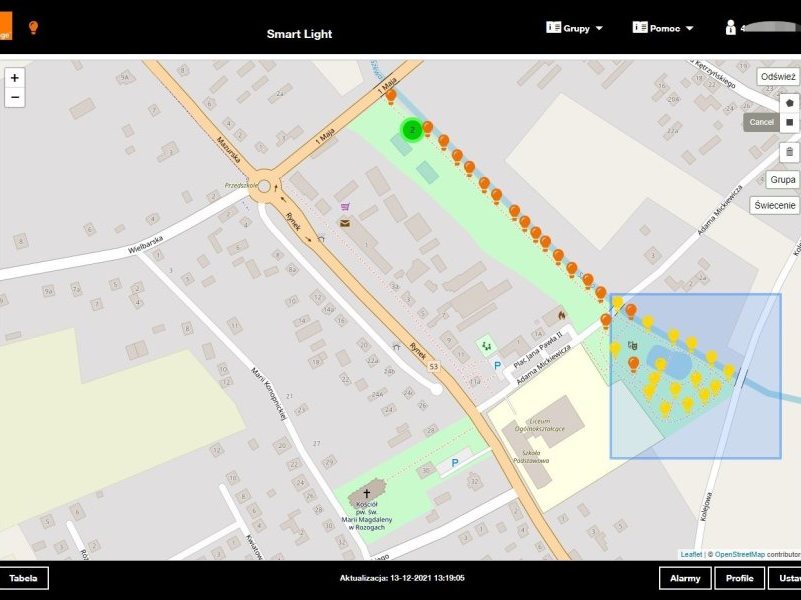Expand the Grupy dropdown menu
Image resolution: width=801 pixels, height=600 pixels.
[575, 28]
